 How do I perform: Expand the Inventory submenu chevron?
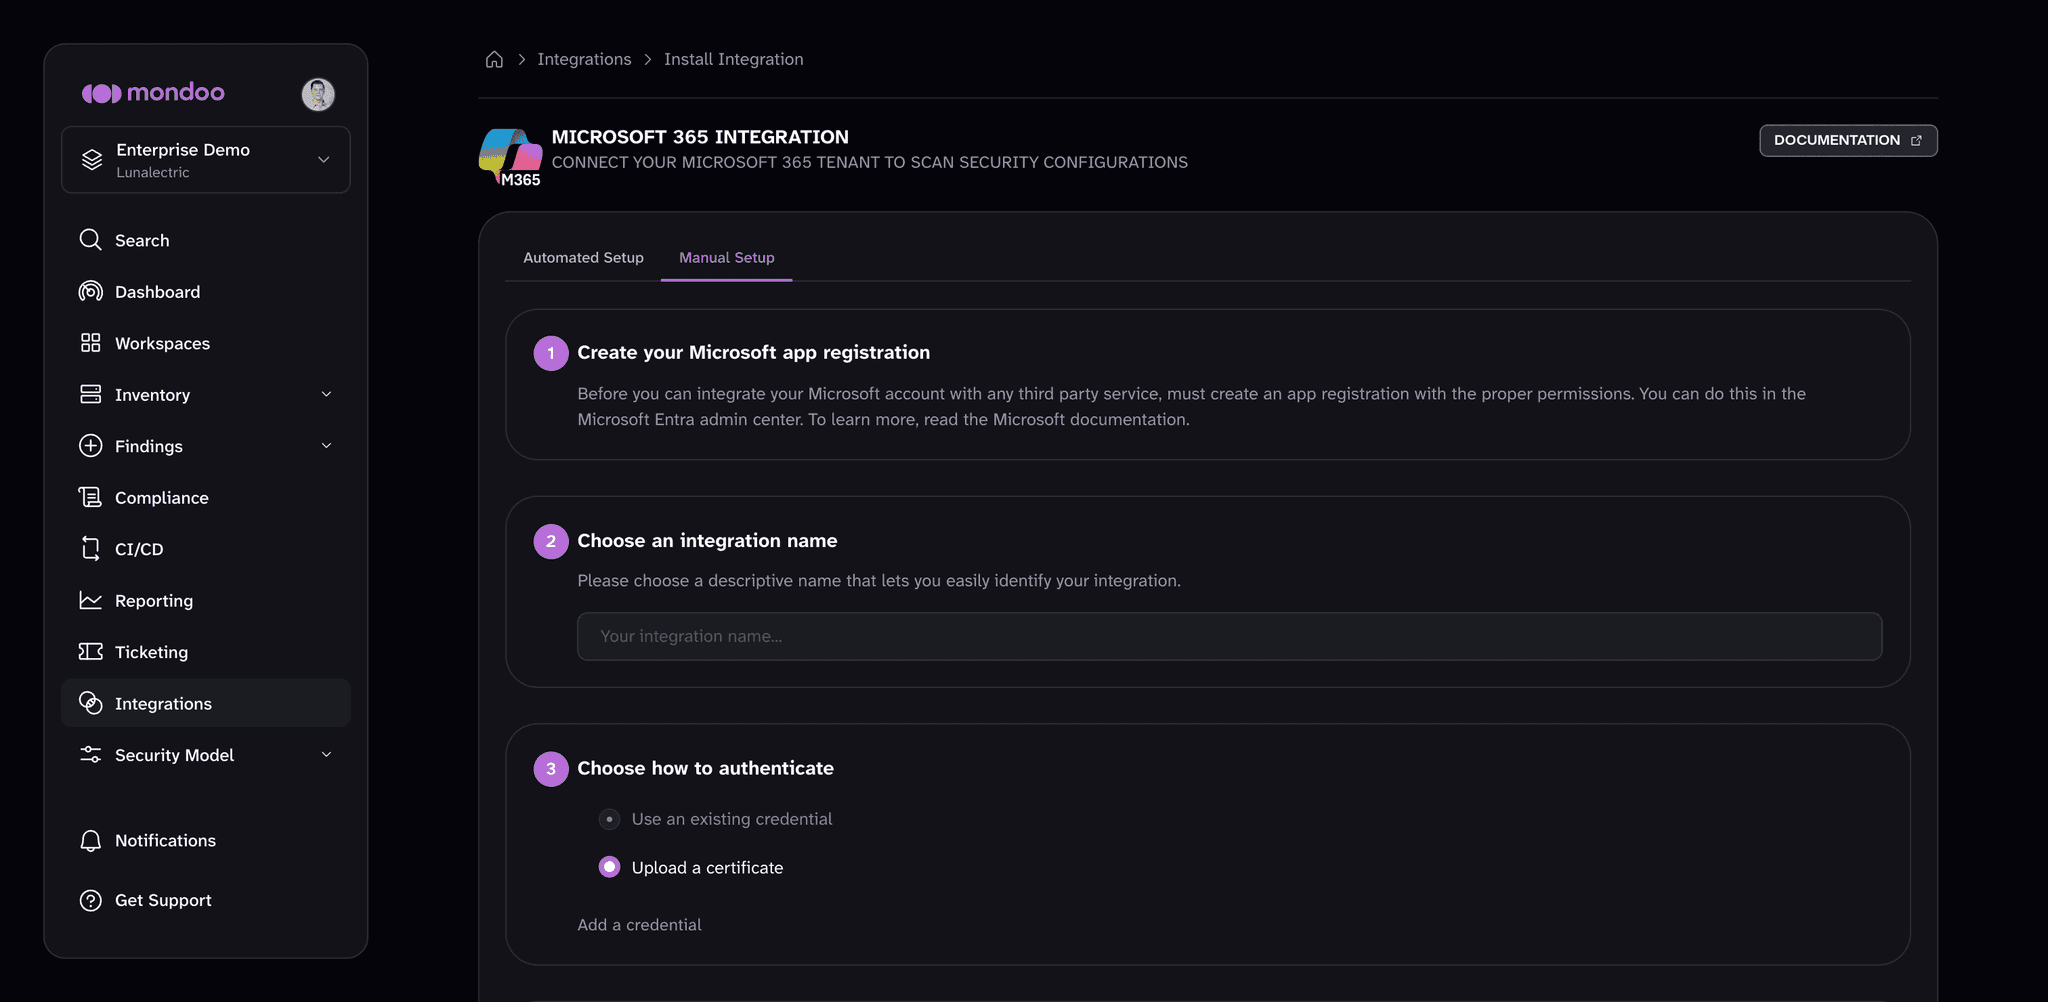point(326,394)
